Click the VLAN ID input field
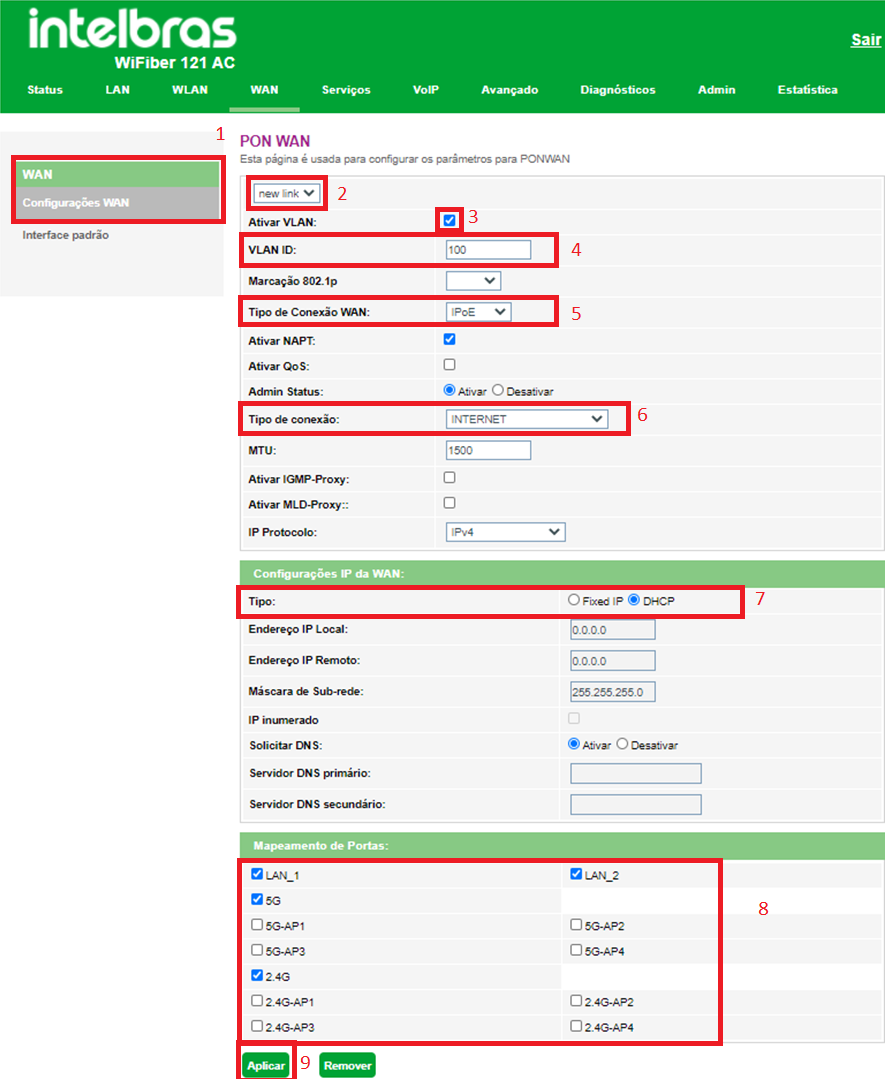The image size is (886, 1088). 488,250
